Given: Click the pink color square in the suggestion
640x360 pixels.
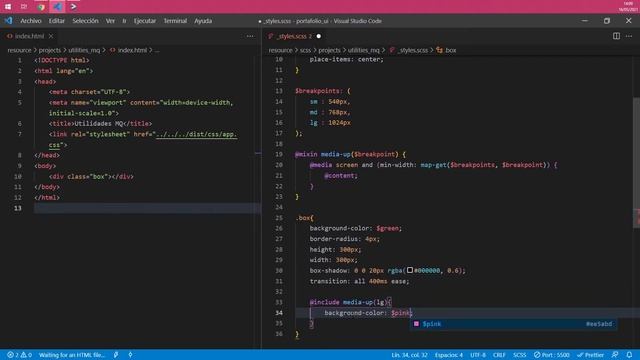Looking at the screenshot, I should coord(416,324).
